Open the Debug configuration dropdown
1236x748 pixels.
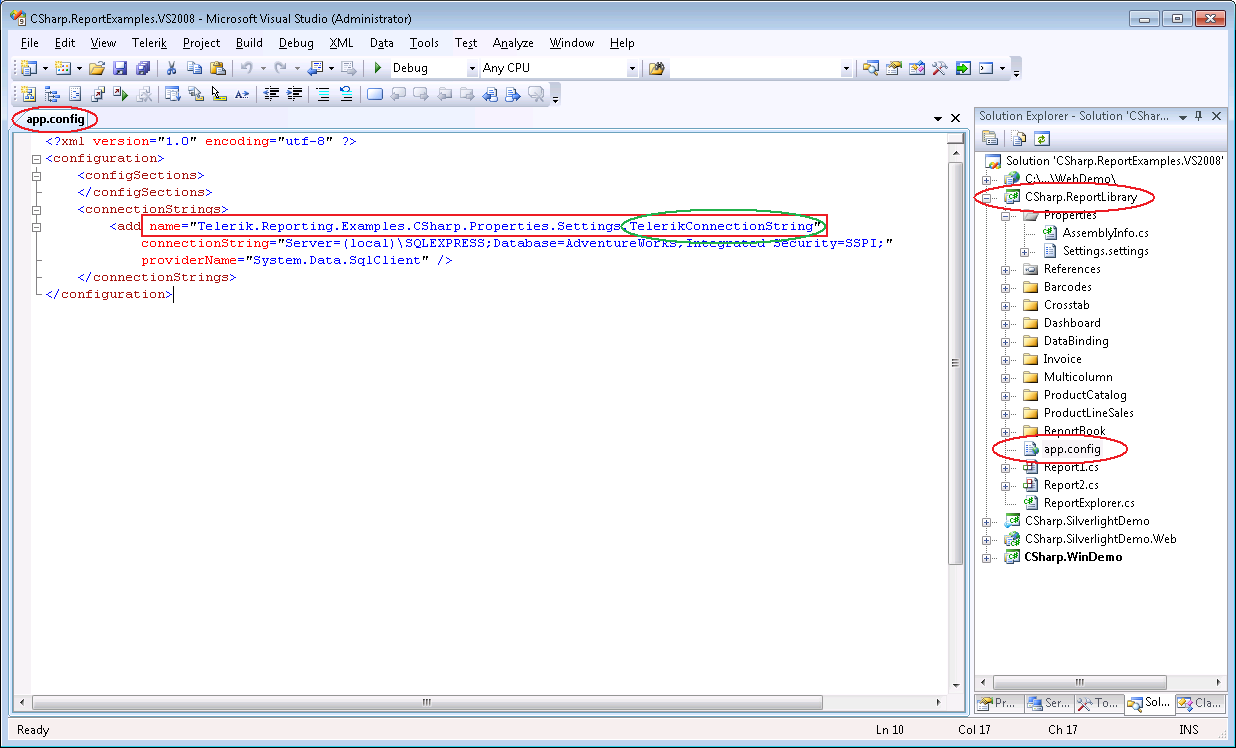[473, 68]
